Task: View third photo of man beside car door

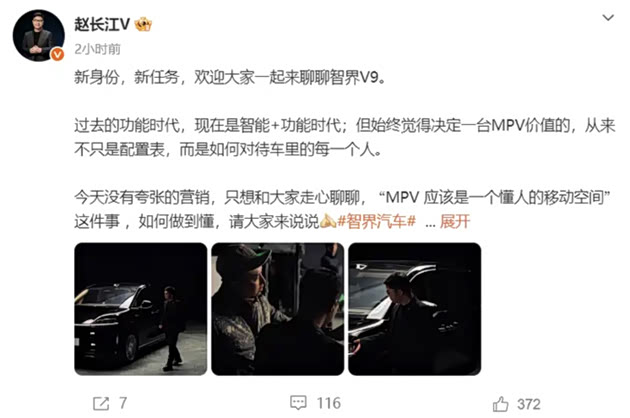Action: (415, 309)
